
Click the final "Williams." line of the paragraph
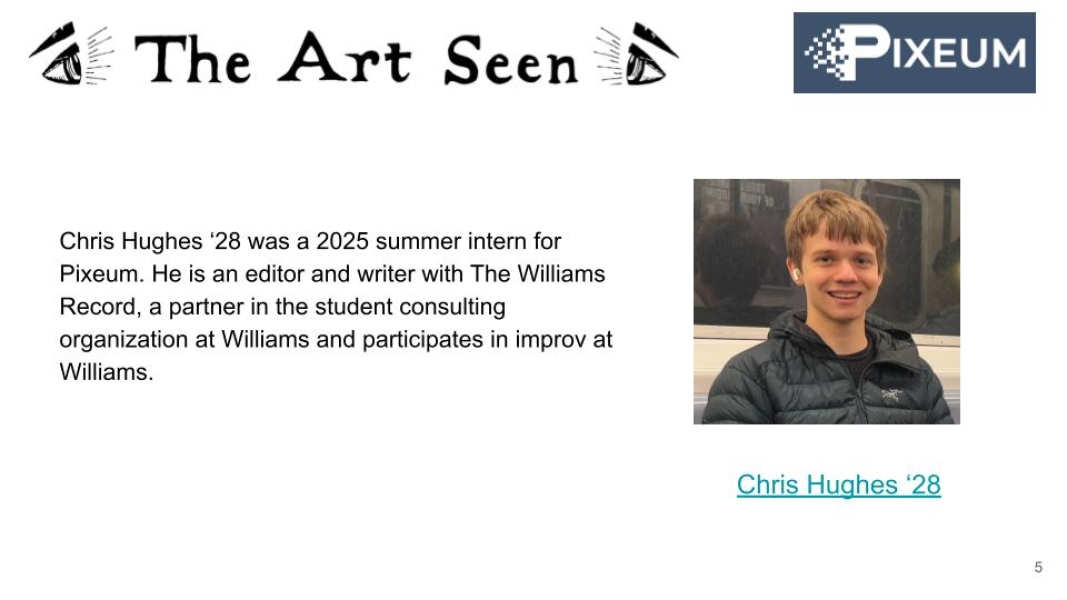coord(106,372)
